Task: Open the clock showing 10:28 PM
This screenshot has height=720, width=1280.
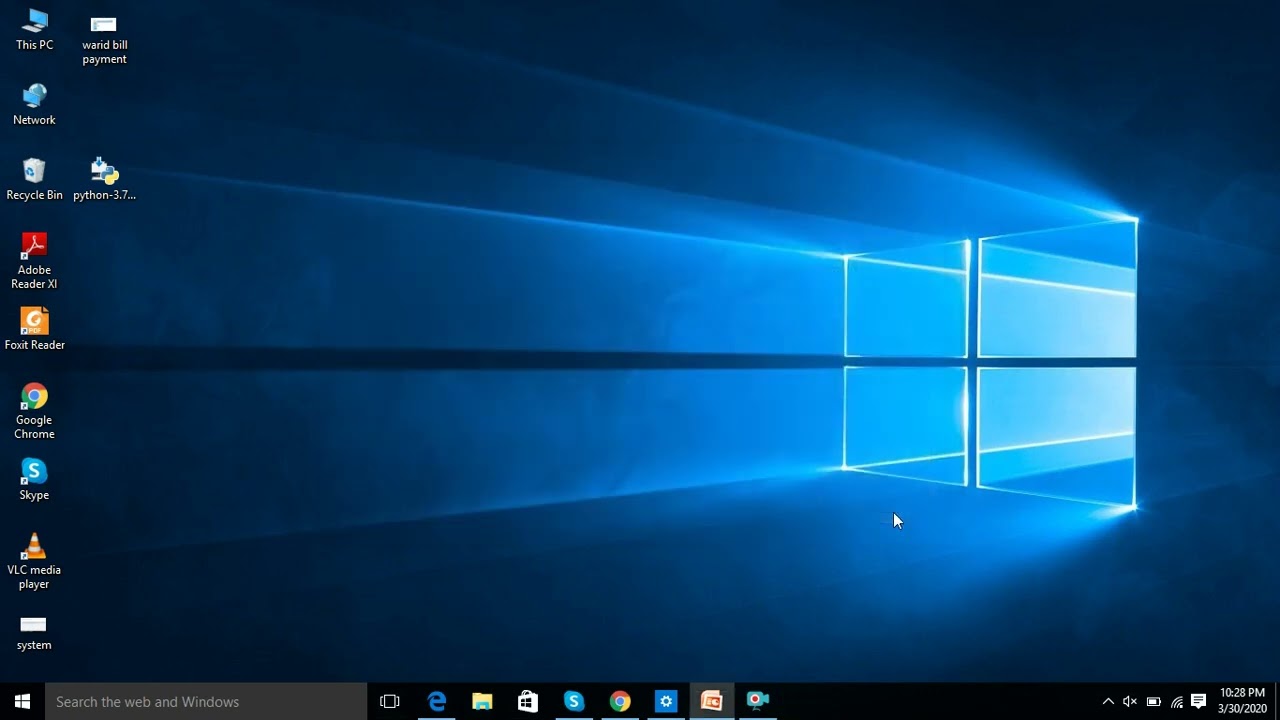Action: (1242, 701)
